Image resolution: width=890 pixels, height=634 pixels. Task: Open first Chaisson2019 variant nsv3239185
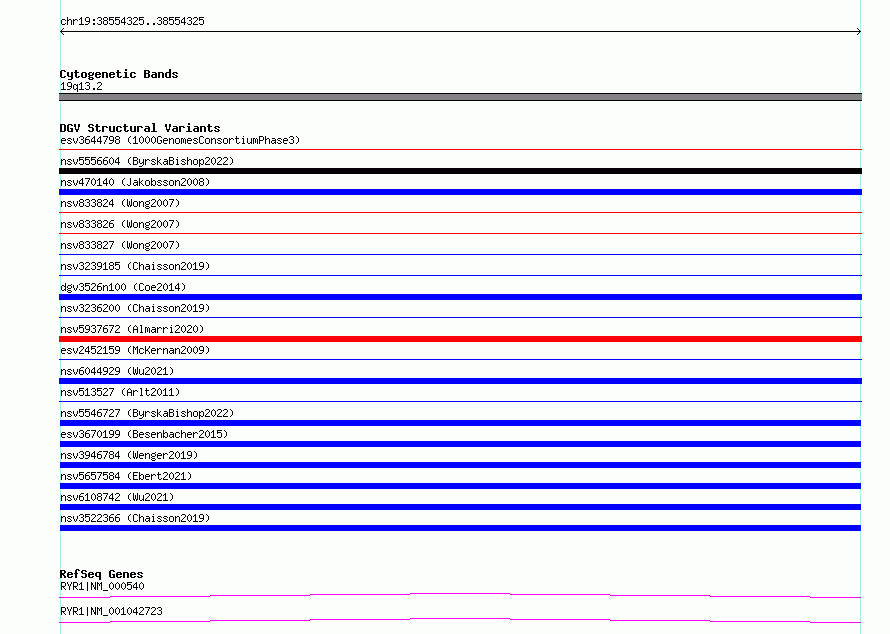[x=135, y=266]
